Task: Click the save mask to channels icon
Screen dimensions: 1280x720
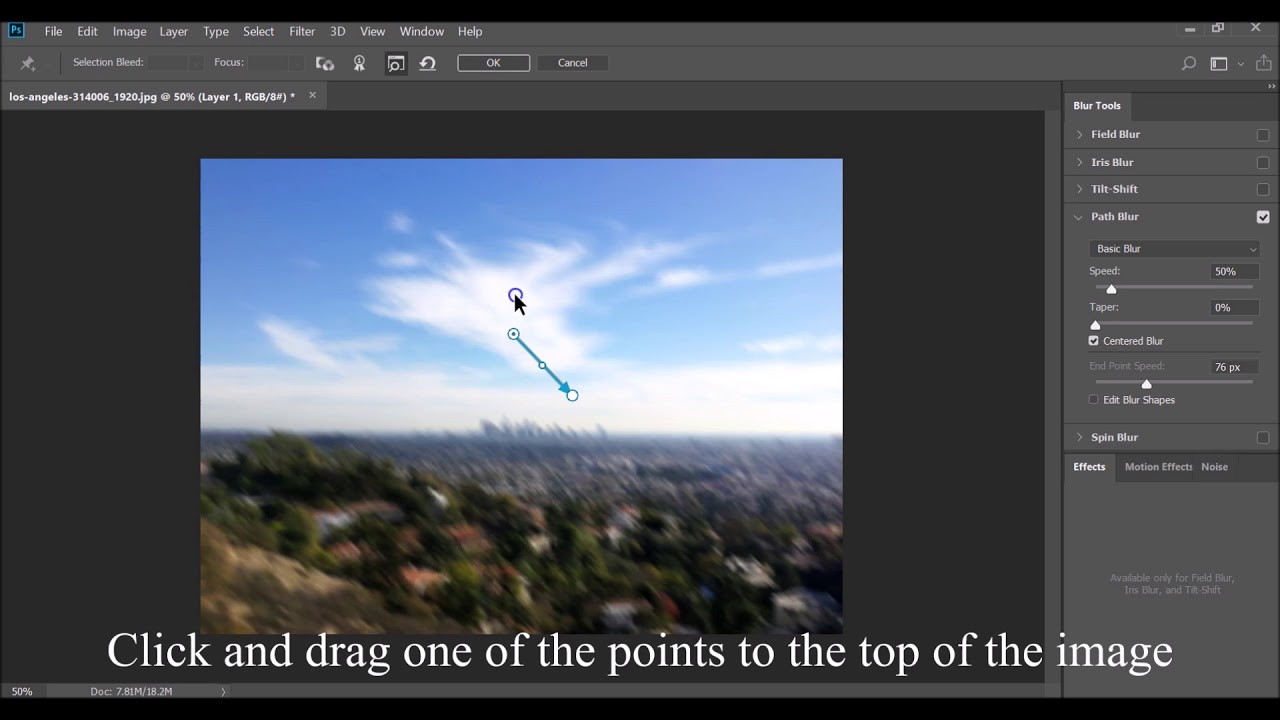Action: pyautogui.click(x=325, y=63)
